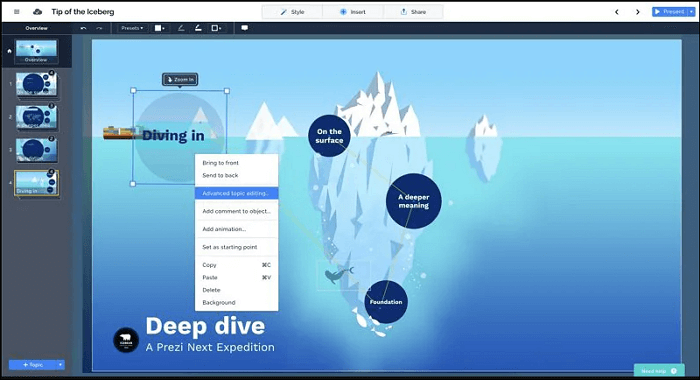Open the Presets dropdown
This screenshot has height=380, width=700.
click(132, 28)
